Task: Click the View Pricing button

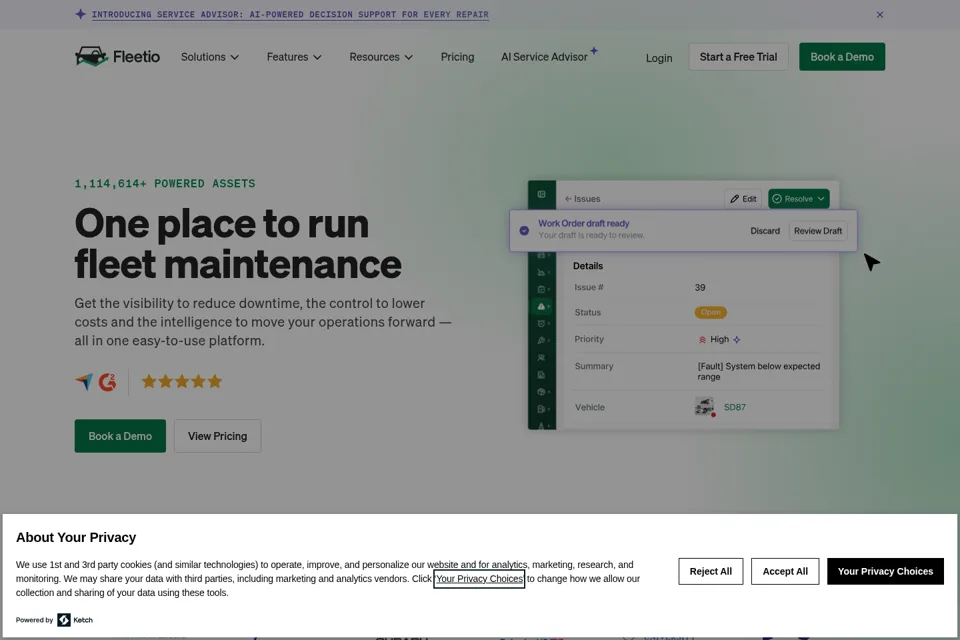Action: tap(217, 436)
